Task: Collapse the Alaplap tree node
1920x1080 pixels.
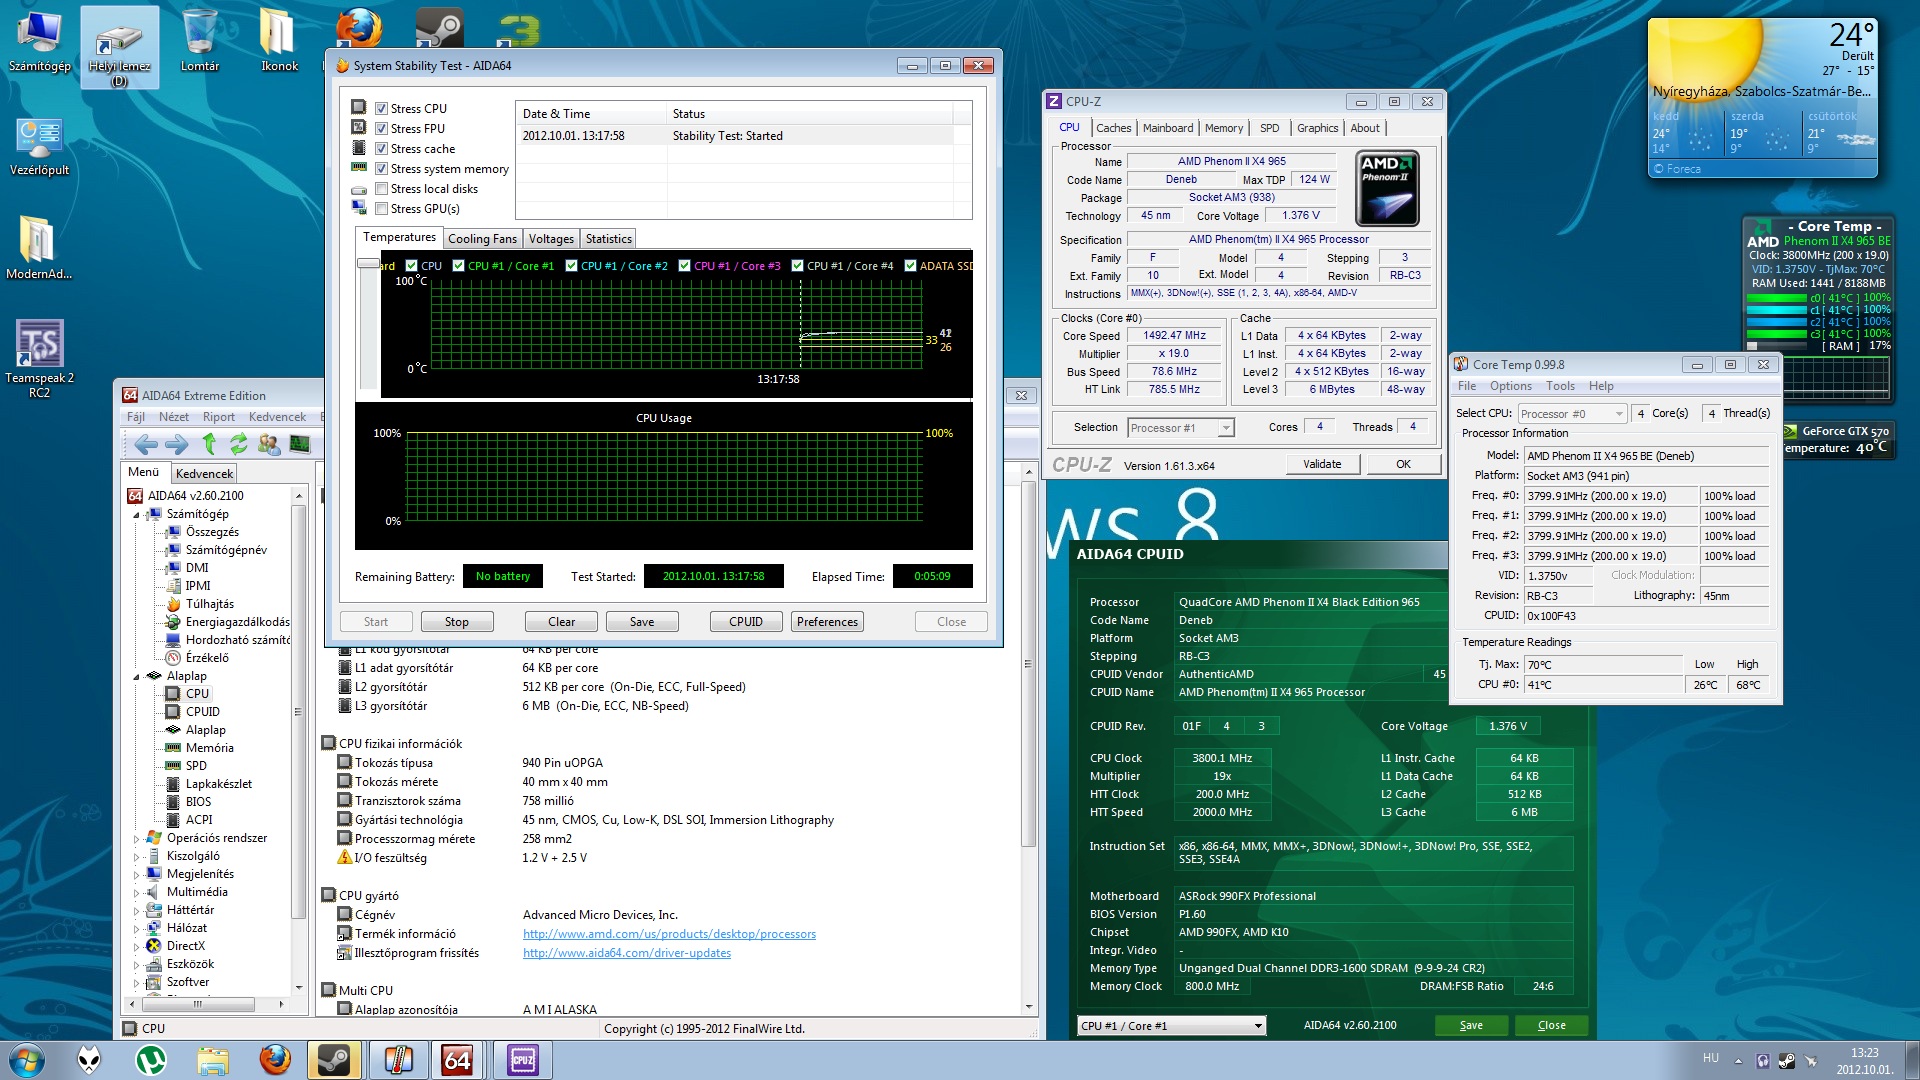Action: tap(137, 676)
